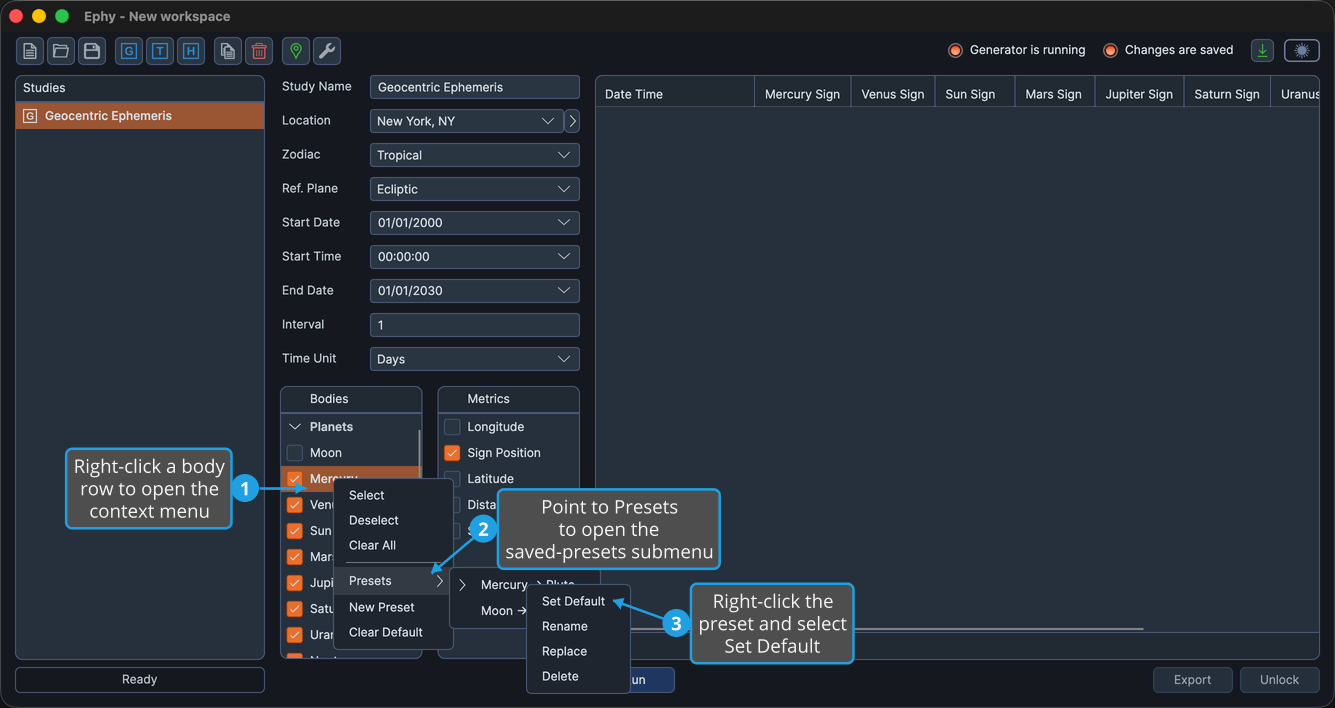Select Replace in the preset submenu
The height and width of the screenshot is (708, 1335).
point(578,651)
